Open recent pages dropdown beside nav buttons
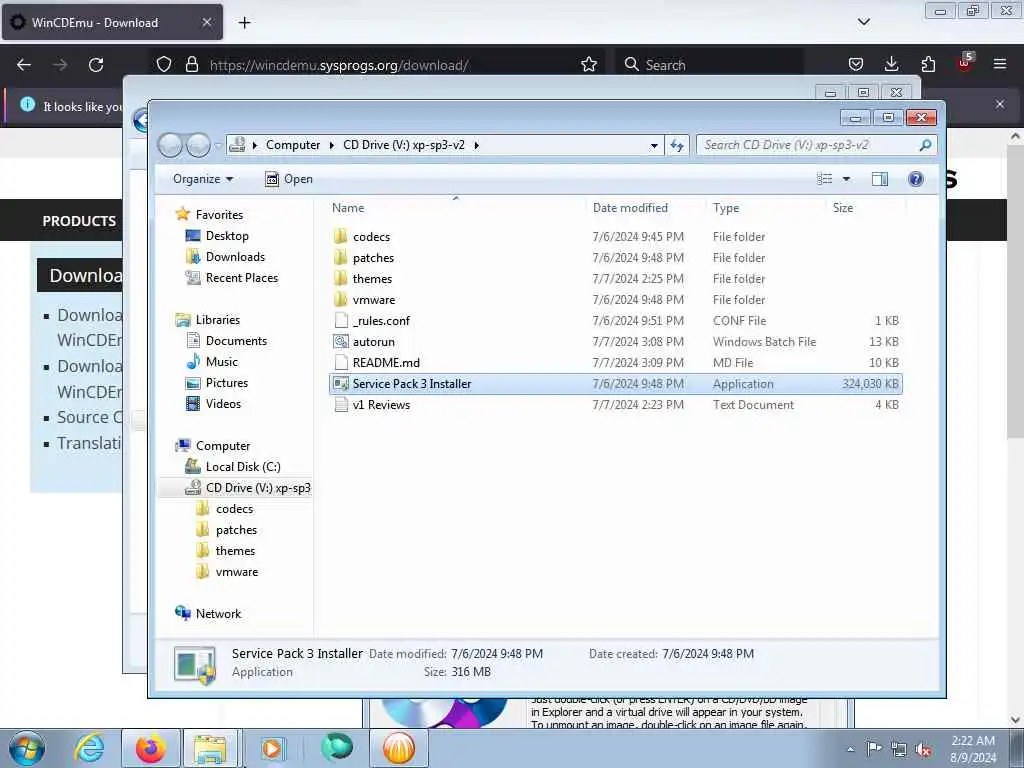 (217, 145)
